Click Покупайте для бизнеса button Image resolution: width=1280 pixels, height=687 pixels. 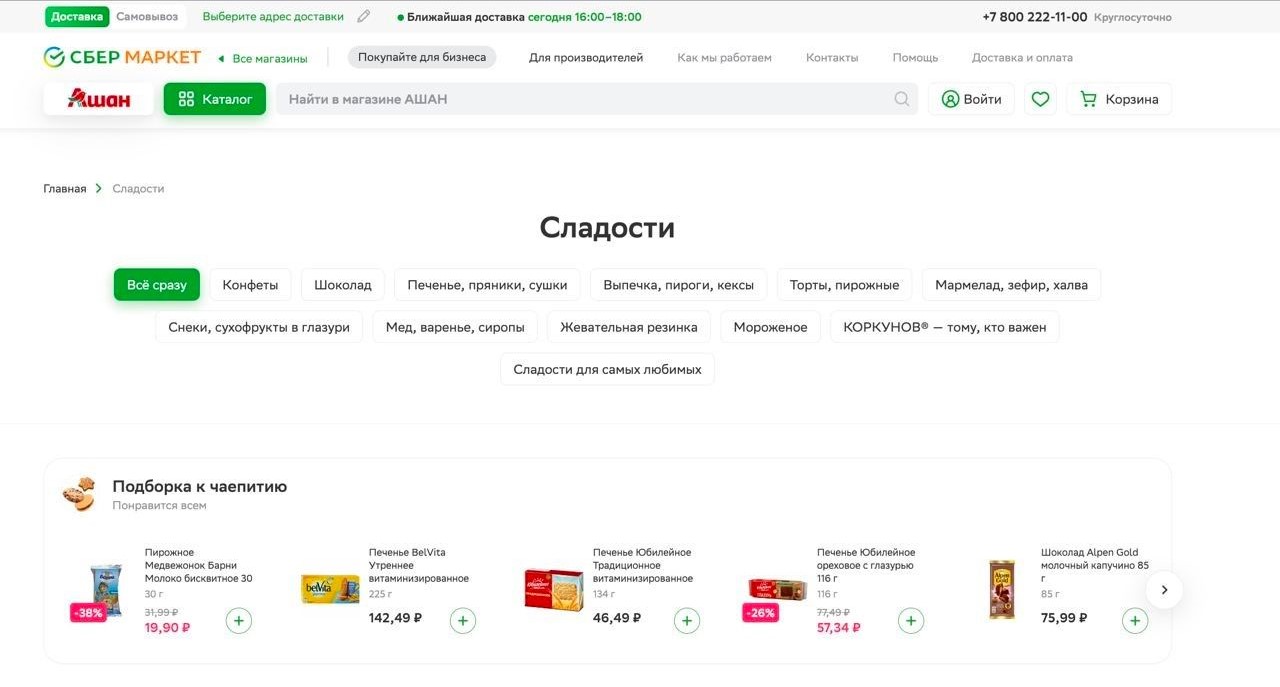coord(422,57)
